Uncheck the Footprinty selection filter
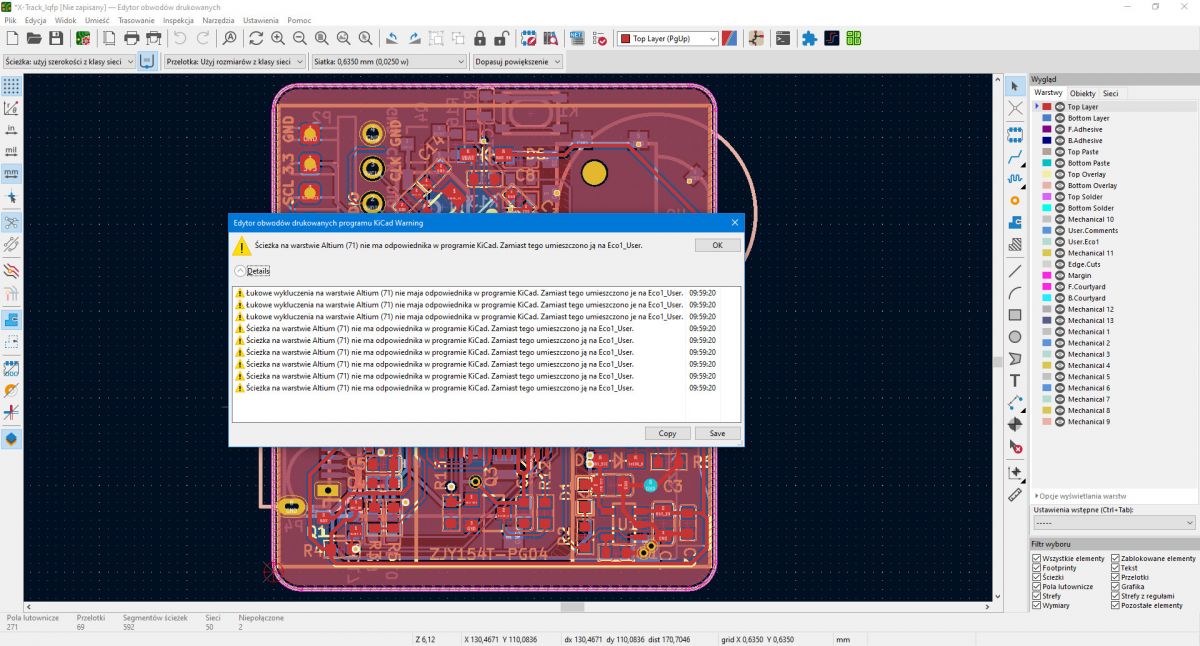1200x646 pixels. [1037, 568]
